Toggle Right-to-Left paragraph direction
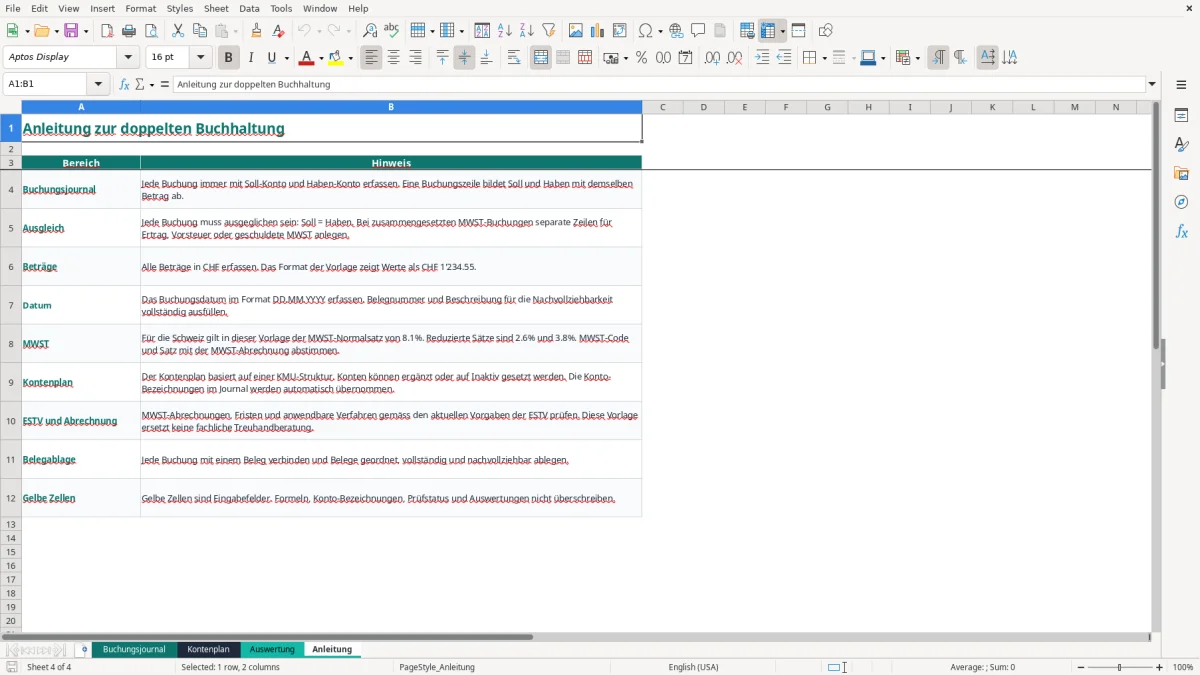 tap(960, 58)
